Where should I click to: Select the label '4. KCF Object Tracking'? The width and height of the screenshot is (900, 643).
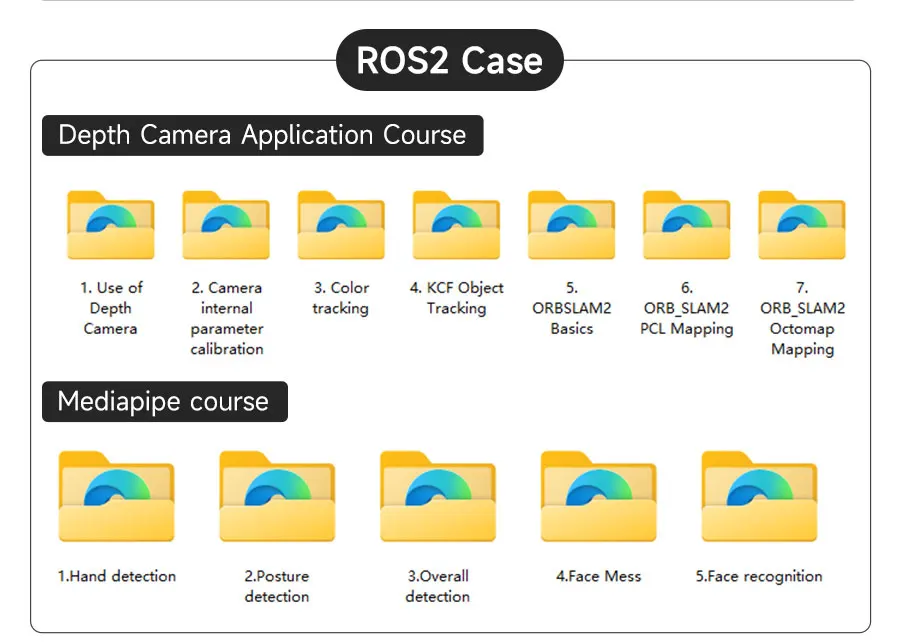coord(456,298)
